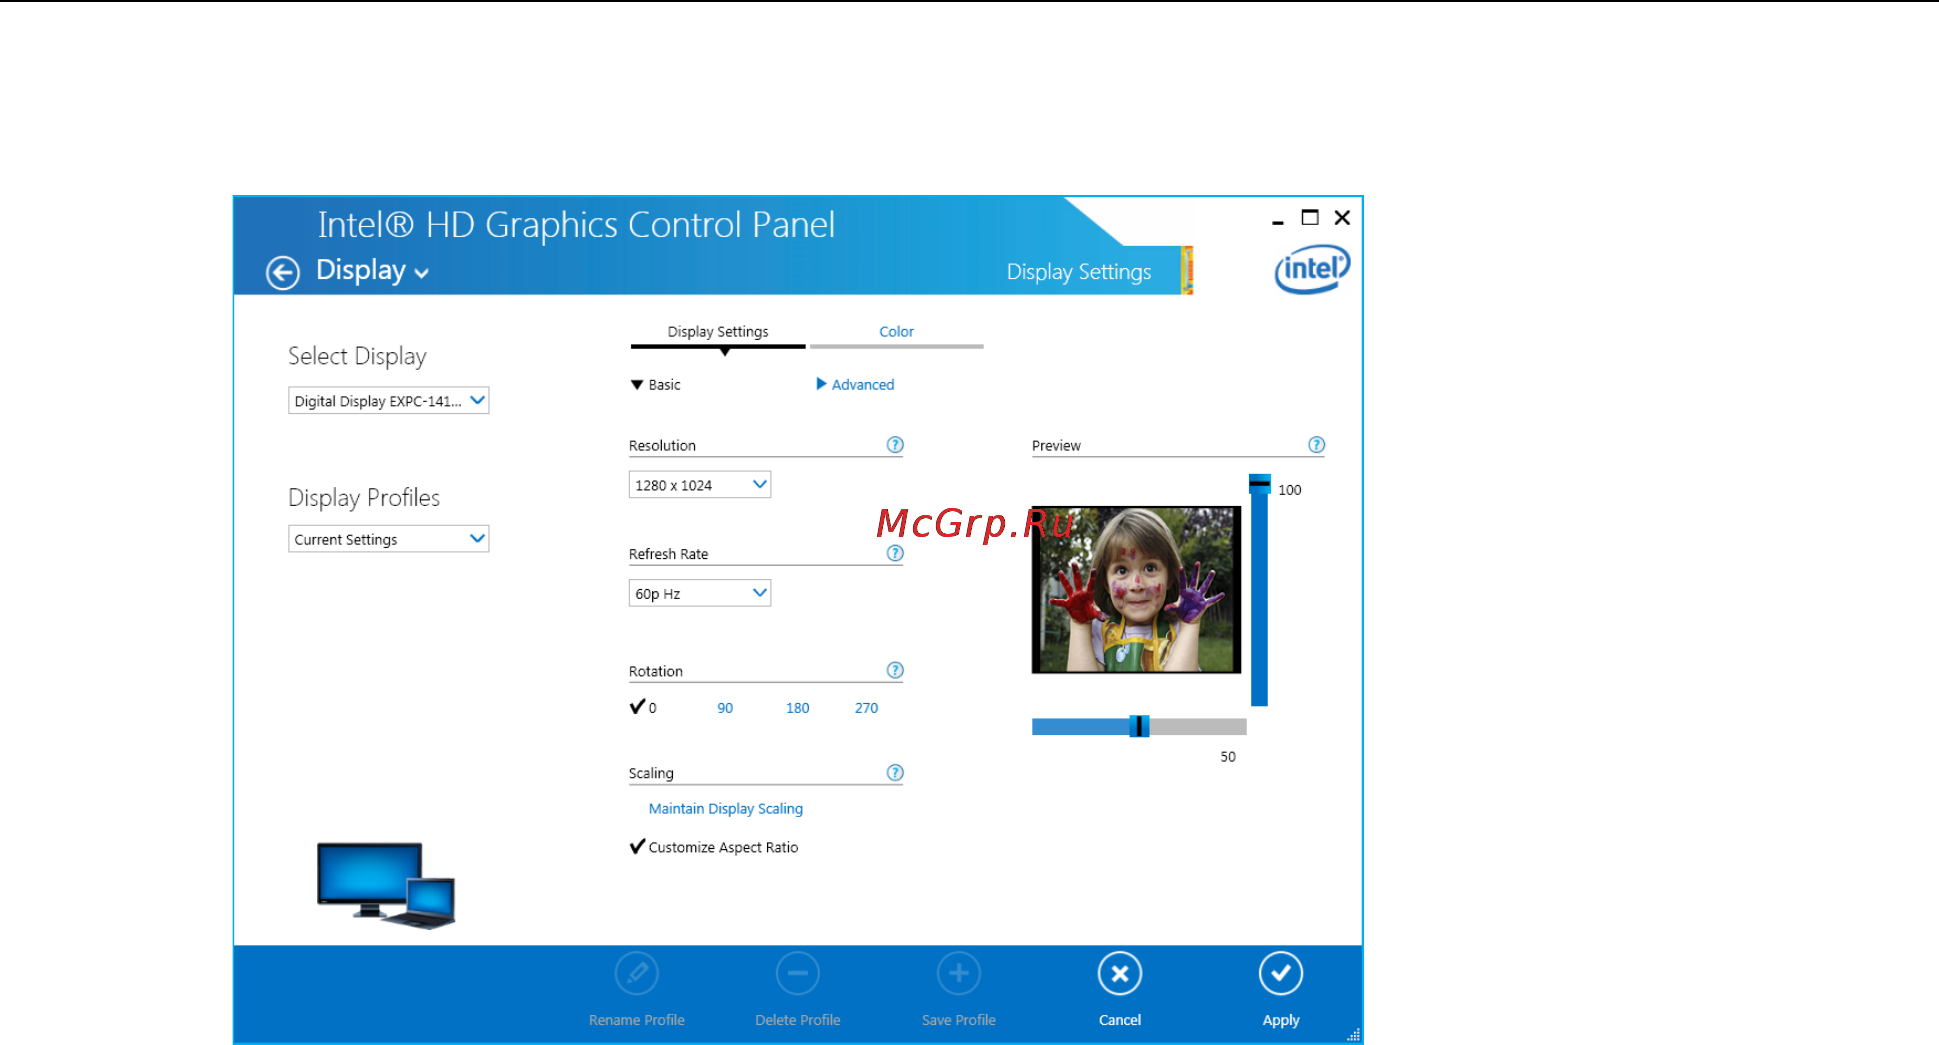Open the Refresh Rate 60p Hz dropdown
This screenshot has height=1045, width=1939.
(700, 593)
